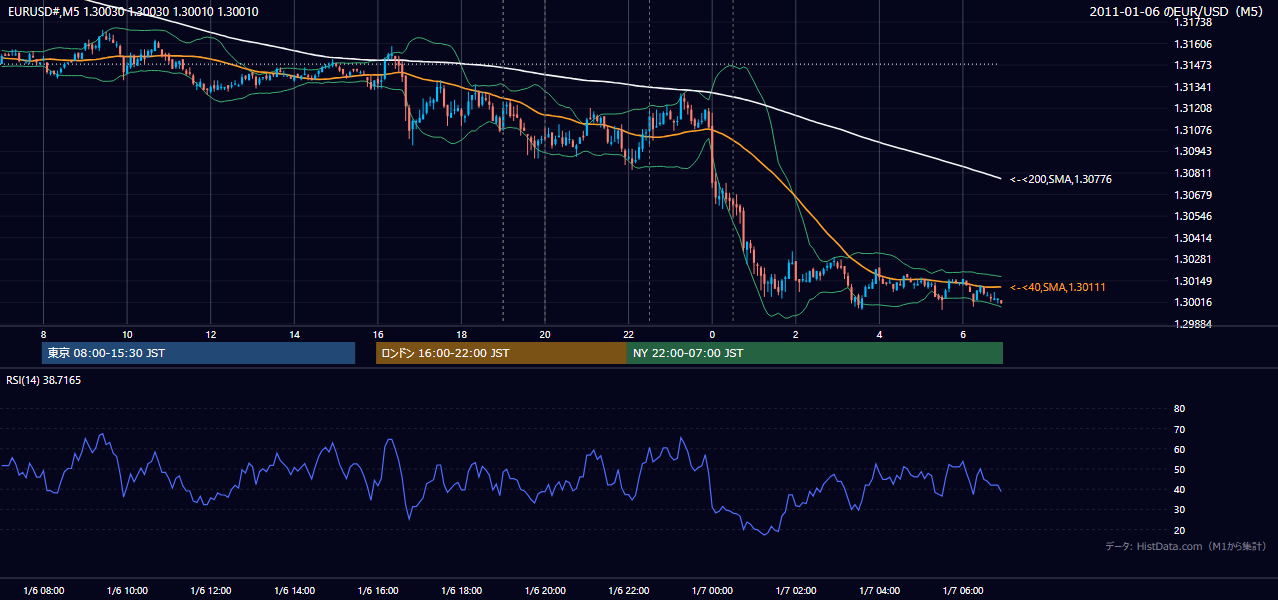Click hour tick 8 under price chart

[43, 334]
